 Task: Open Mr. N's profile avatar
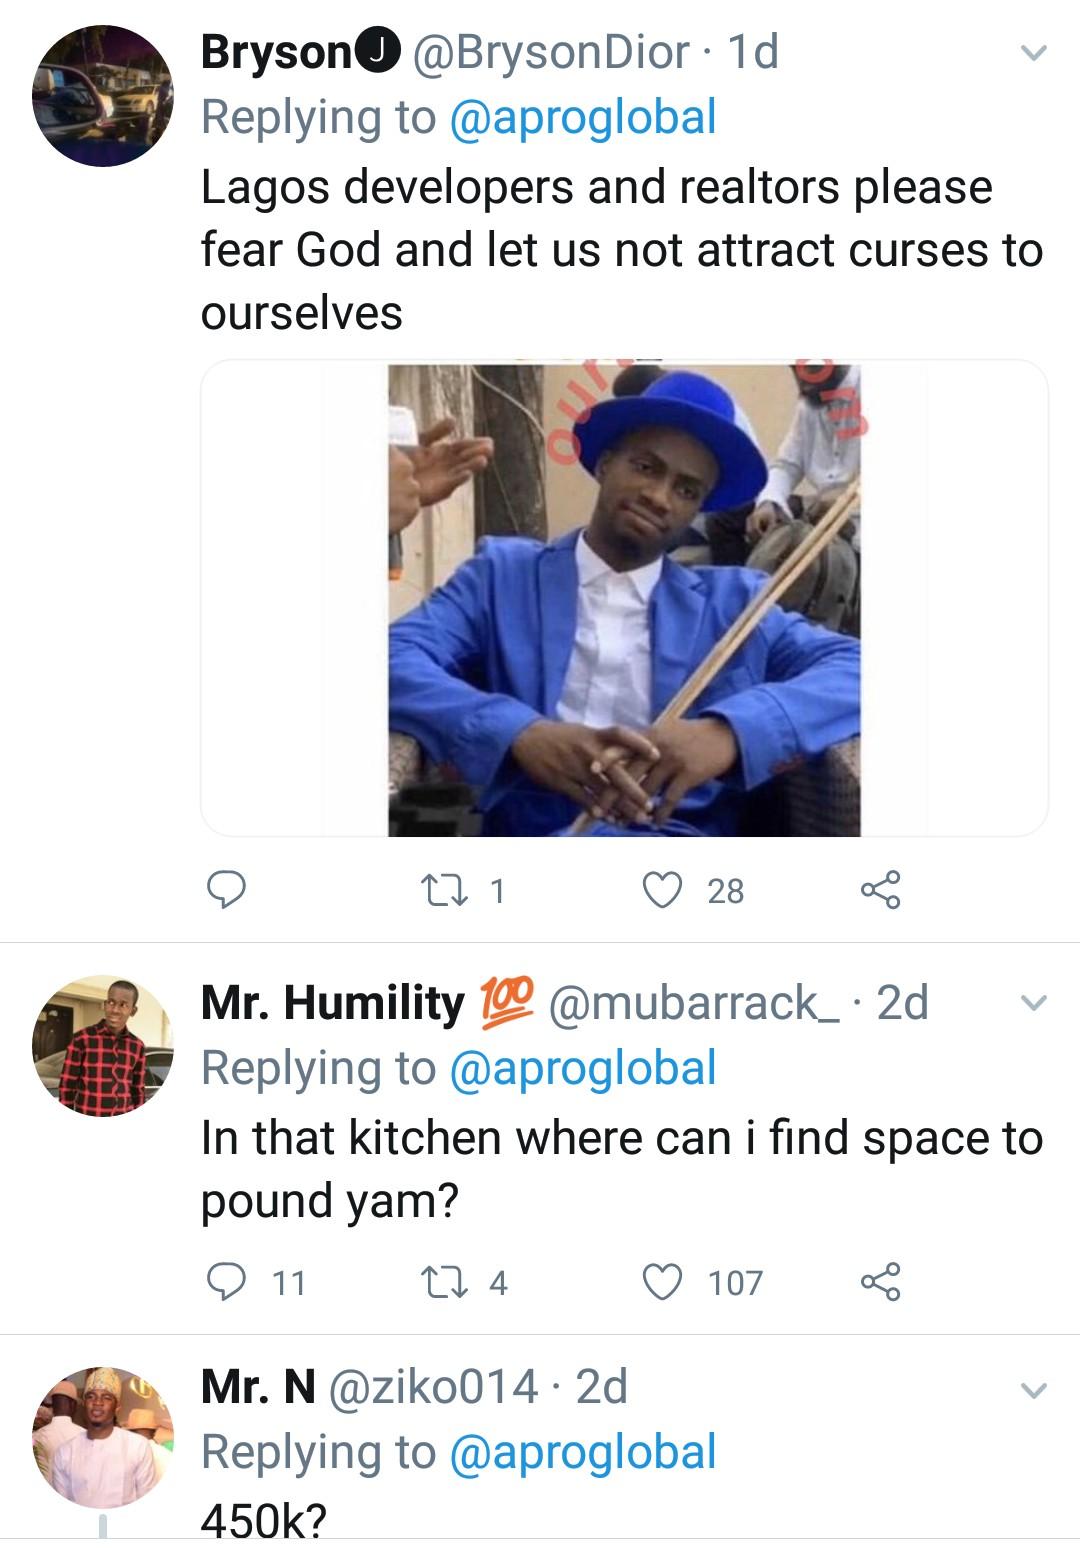102,1437
